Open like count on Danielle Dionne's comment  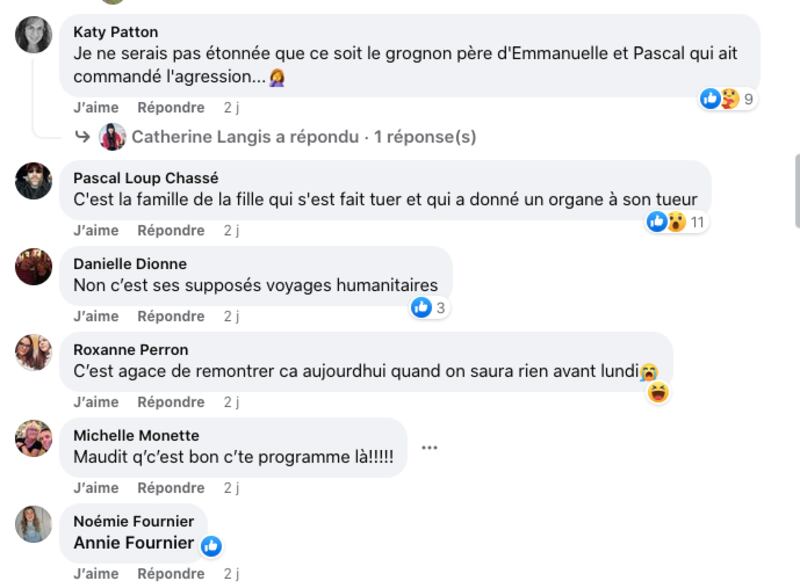430,307
